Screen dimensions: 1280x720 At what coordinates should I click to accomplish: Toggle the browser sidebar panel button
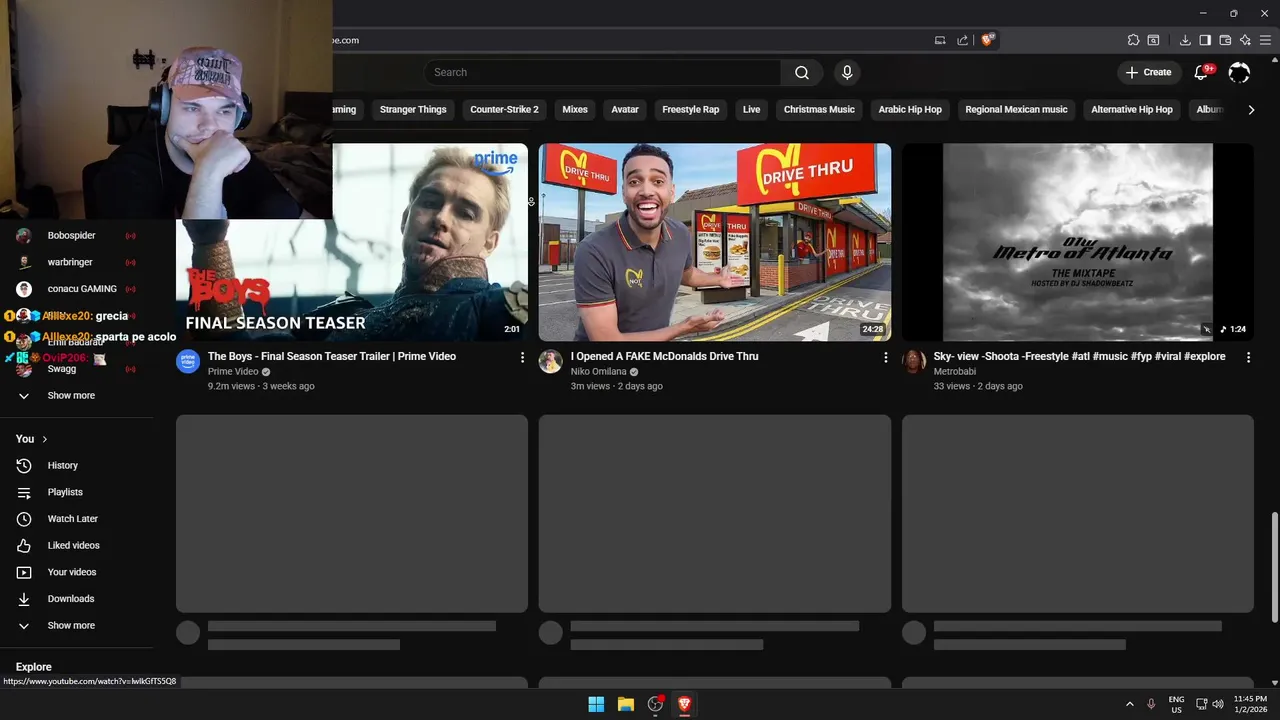(1205, 40)
